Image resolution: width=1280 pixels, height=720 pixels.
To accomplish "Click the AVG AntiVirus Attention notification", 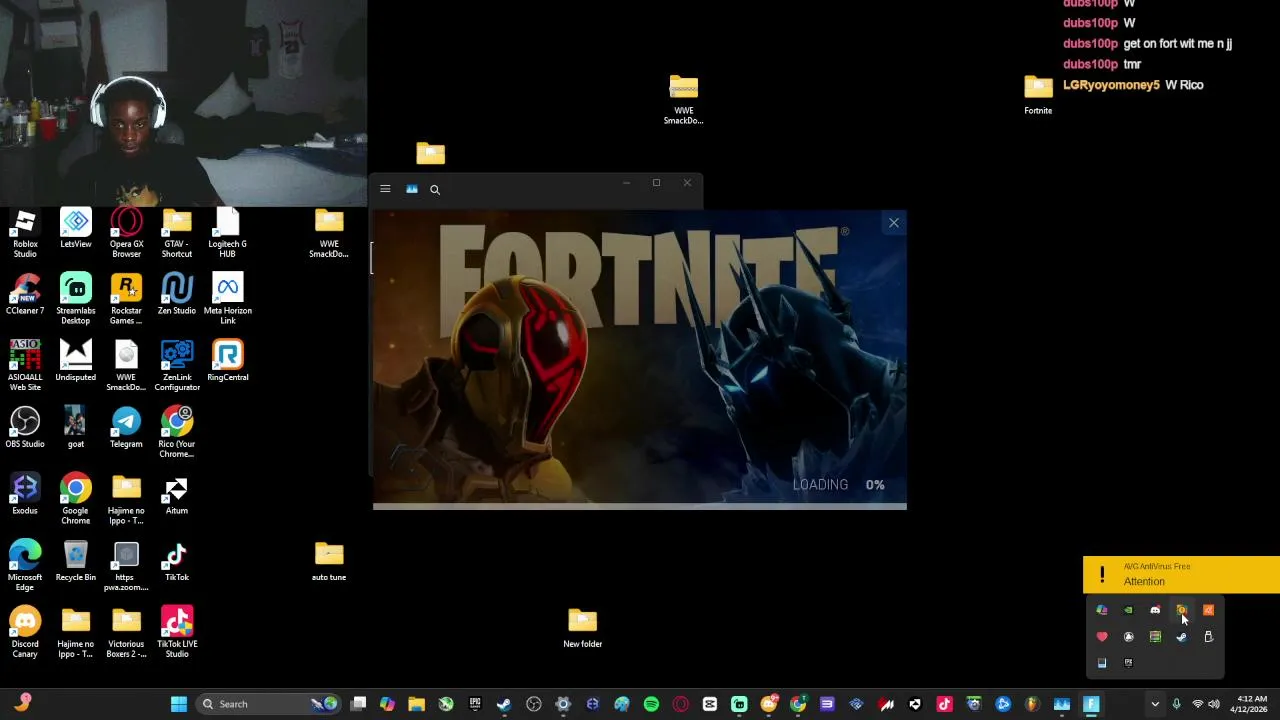I will pyautogui.click(x=1181, y=575).
